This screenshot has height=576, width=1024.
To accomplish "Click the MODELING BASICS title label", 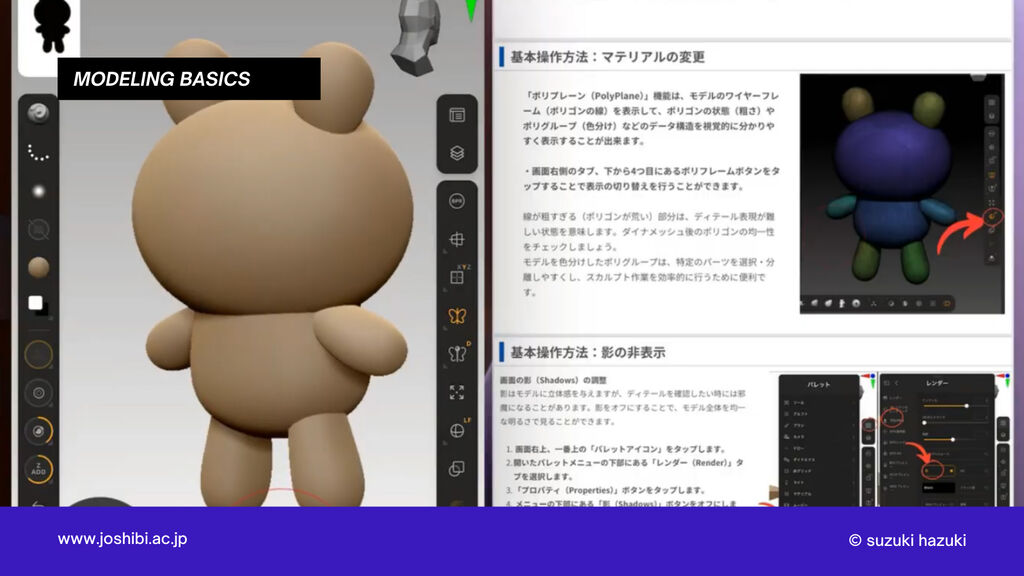I will 162,79.
